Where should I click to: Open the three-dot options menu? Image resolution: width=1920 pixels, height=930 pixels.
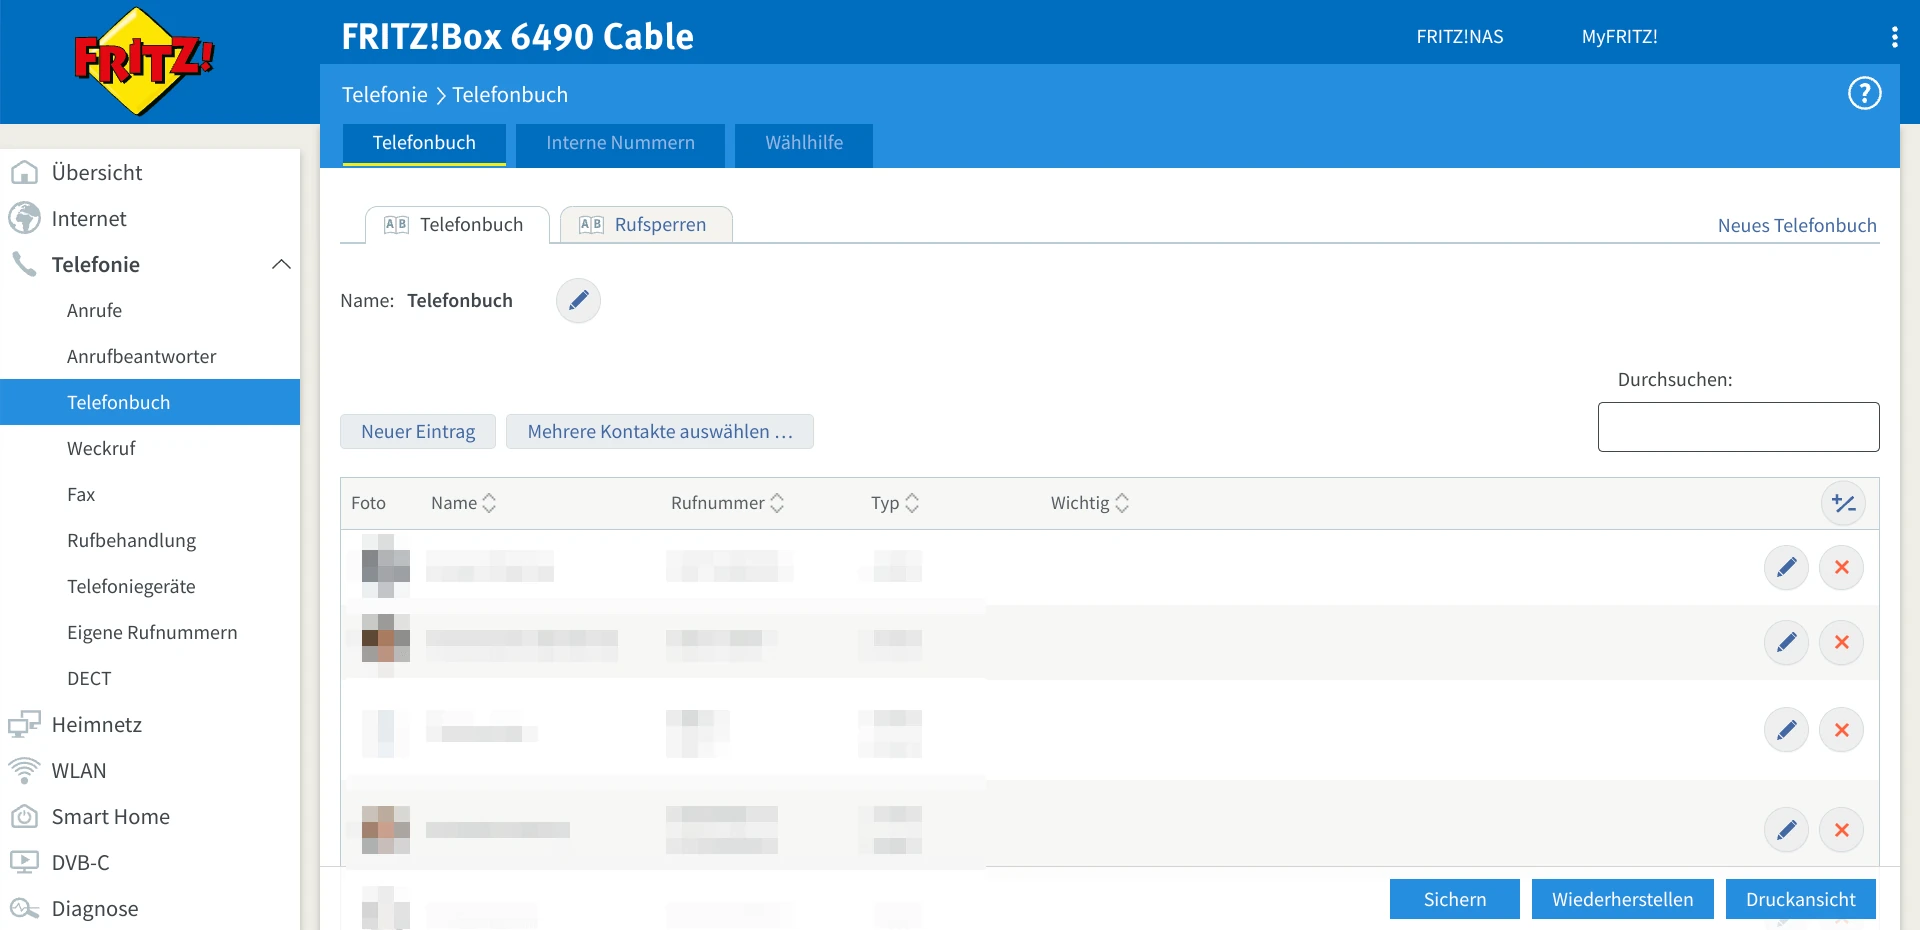click(1894, 37)
